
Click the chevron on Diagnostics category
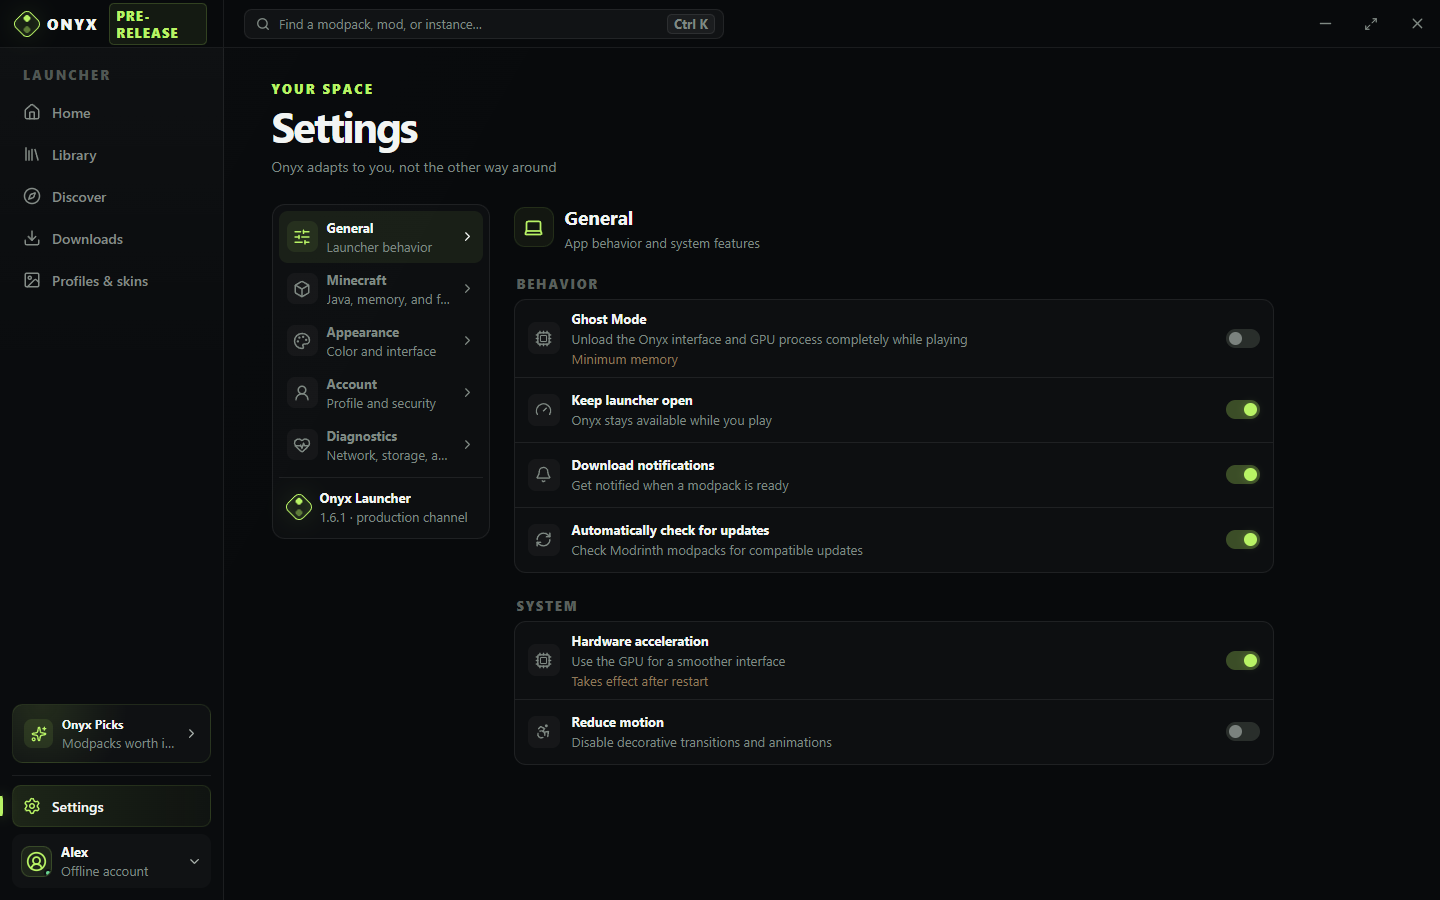pos(467,445)
